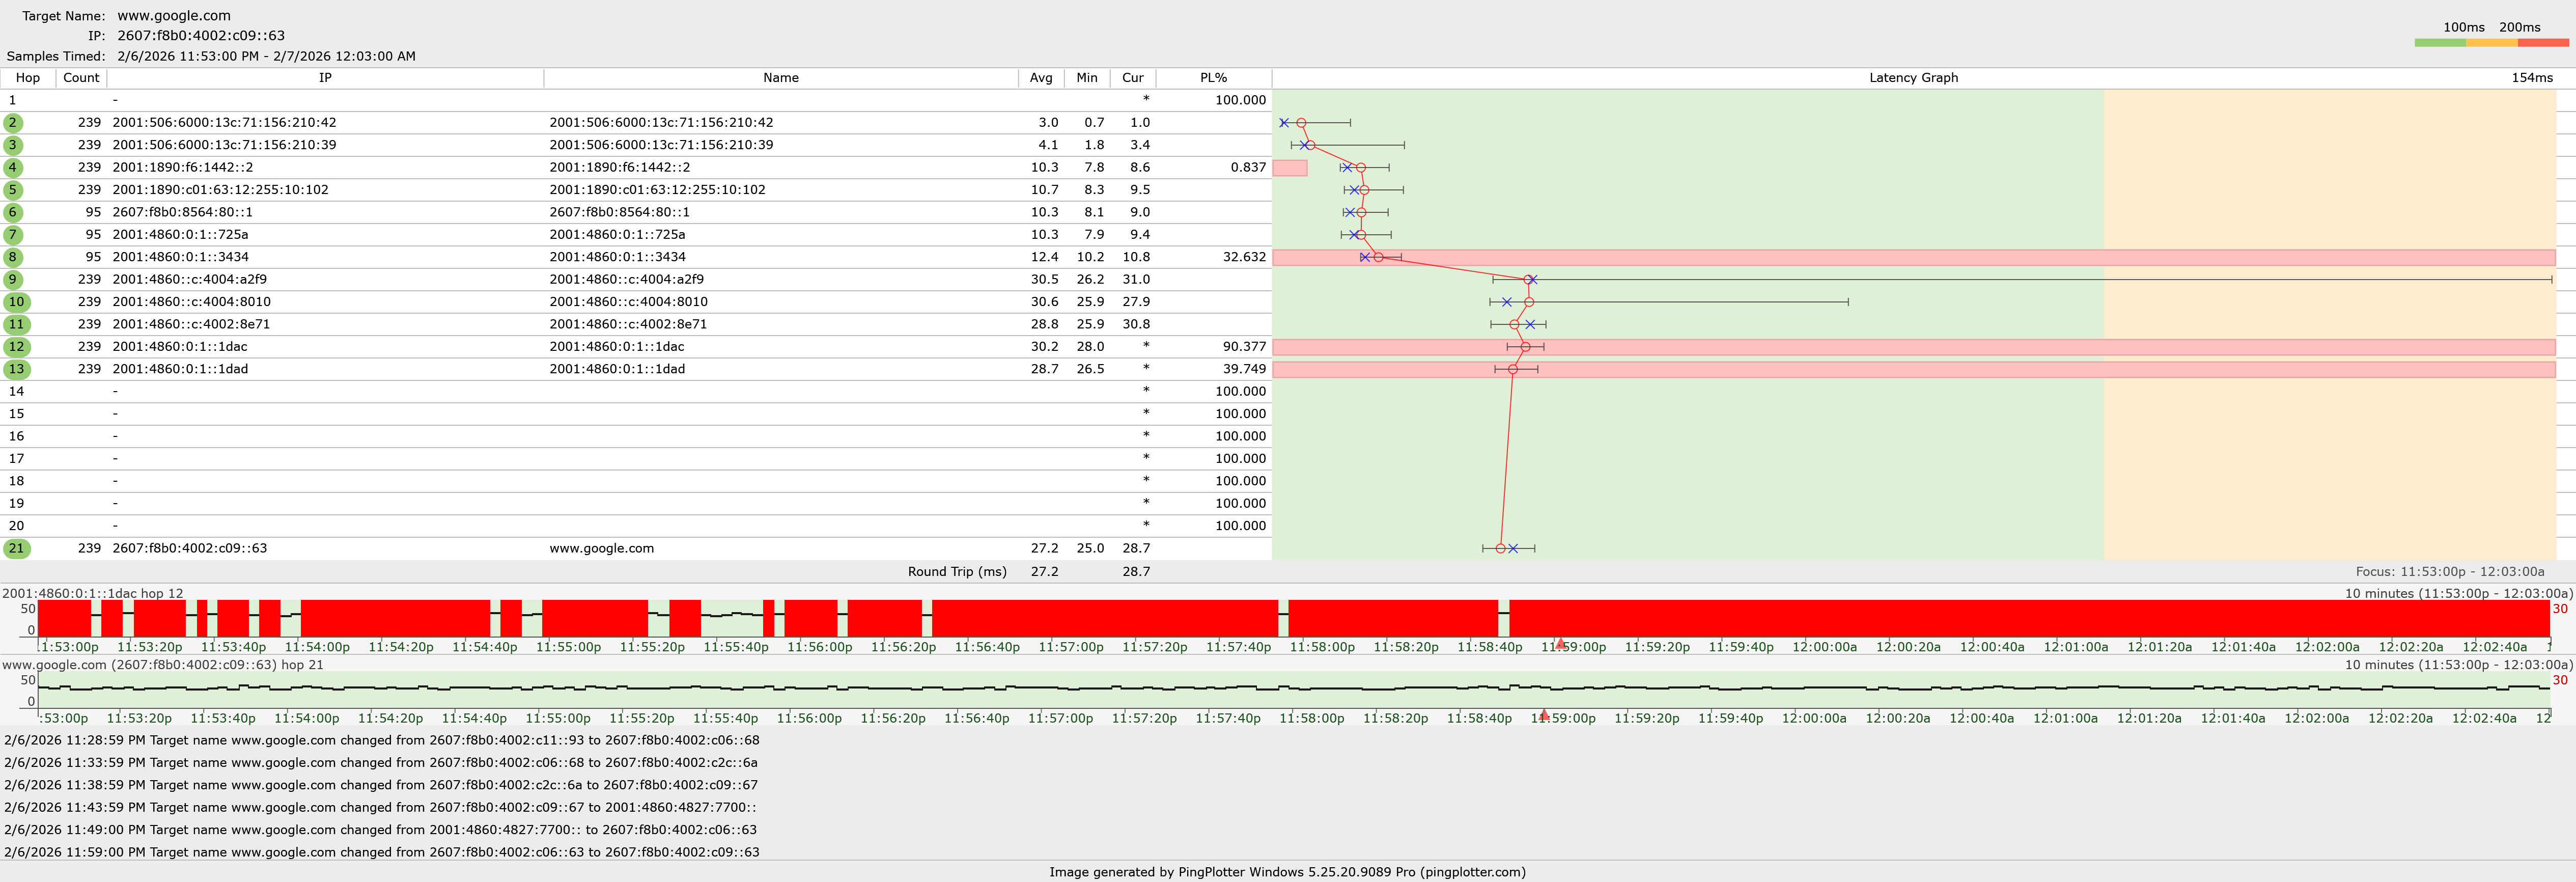This screenshot has height=882, width=2576.
Task: Click the 11:59:00 PM target changed log entry
Action: point(381,852)
